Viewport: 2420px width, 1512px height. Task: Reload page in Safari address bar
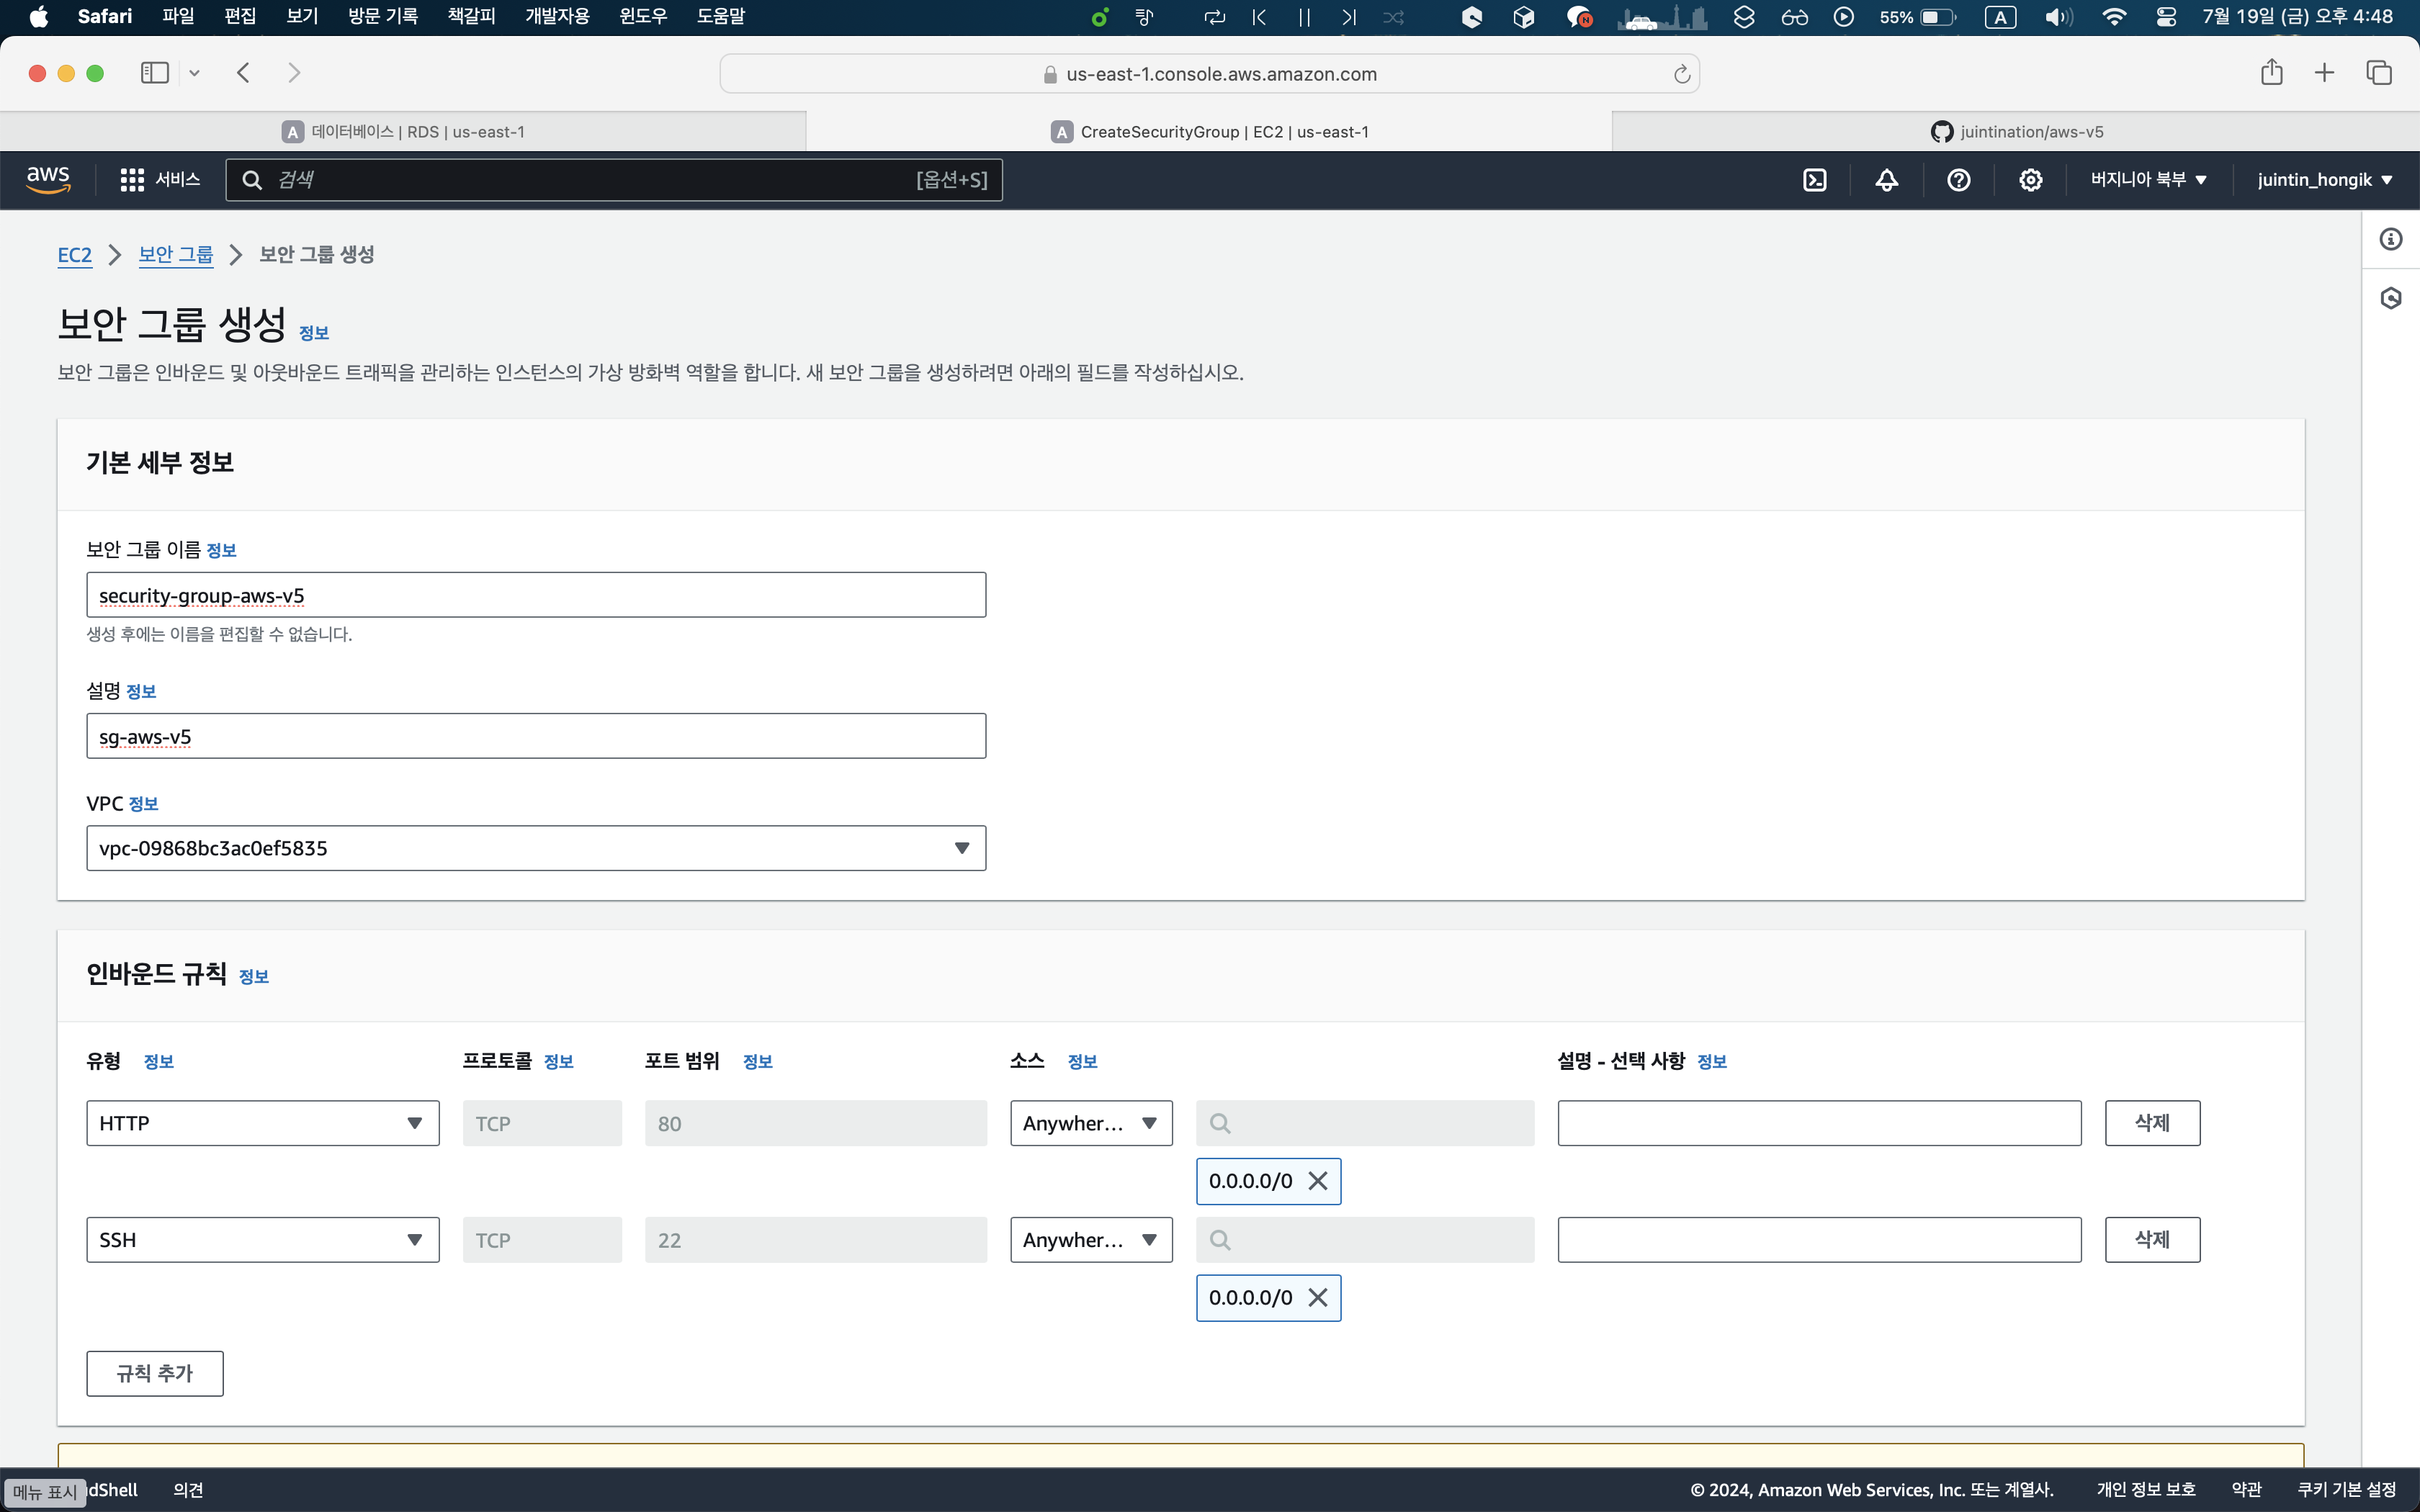click(1681, 74)
